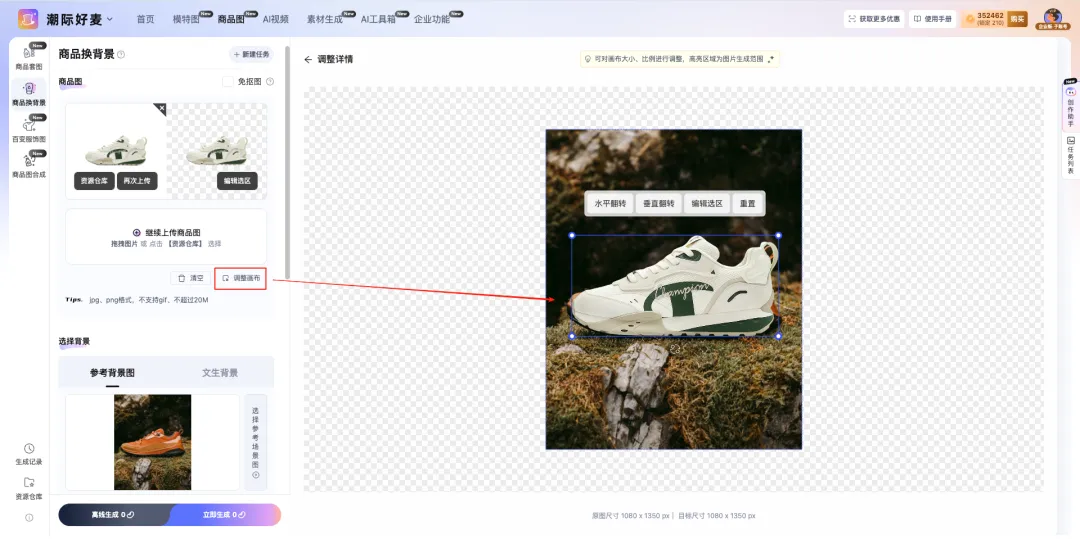Image resolution: width=1080 pixels, height=539 pixels.
Task: Select 商品换背景 in left sidebar
Action: [29, 94]
